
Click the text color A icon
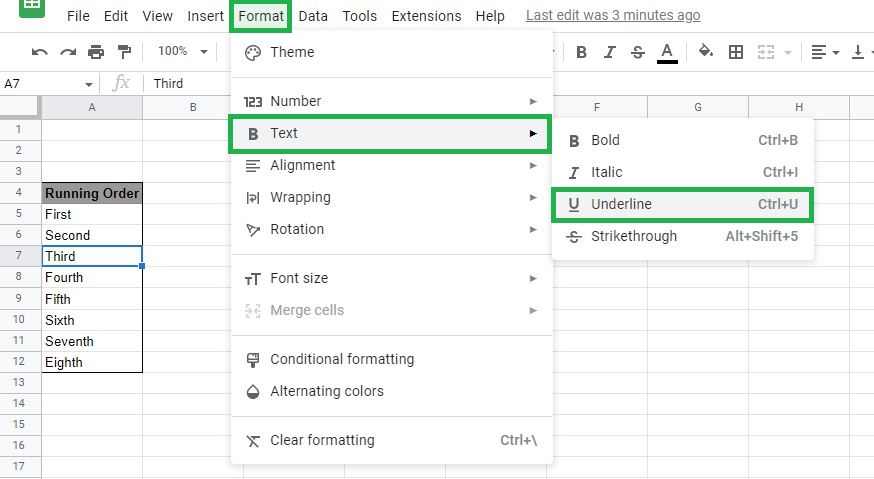click(x=667, y=52)
